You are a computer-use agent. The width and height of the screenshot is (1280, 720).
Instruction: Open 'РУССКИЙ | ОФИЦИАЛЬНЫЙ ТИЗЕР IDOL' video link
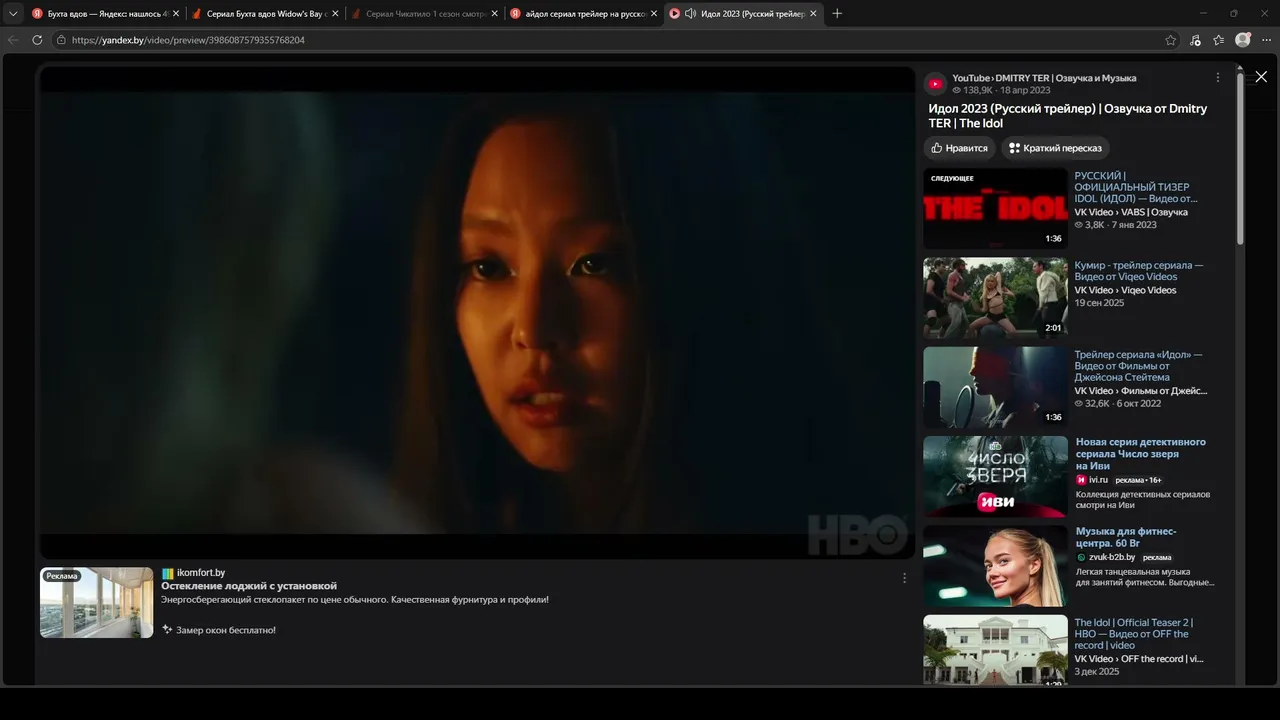(x=1136, y=187)
